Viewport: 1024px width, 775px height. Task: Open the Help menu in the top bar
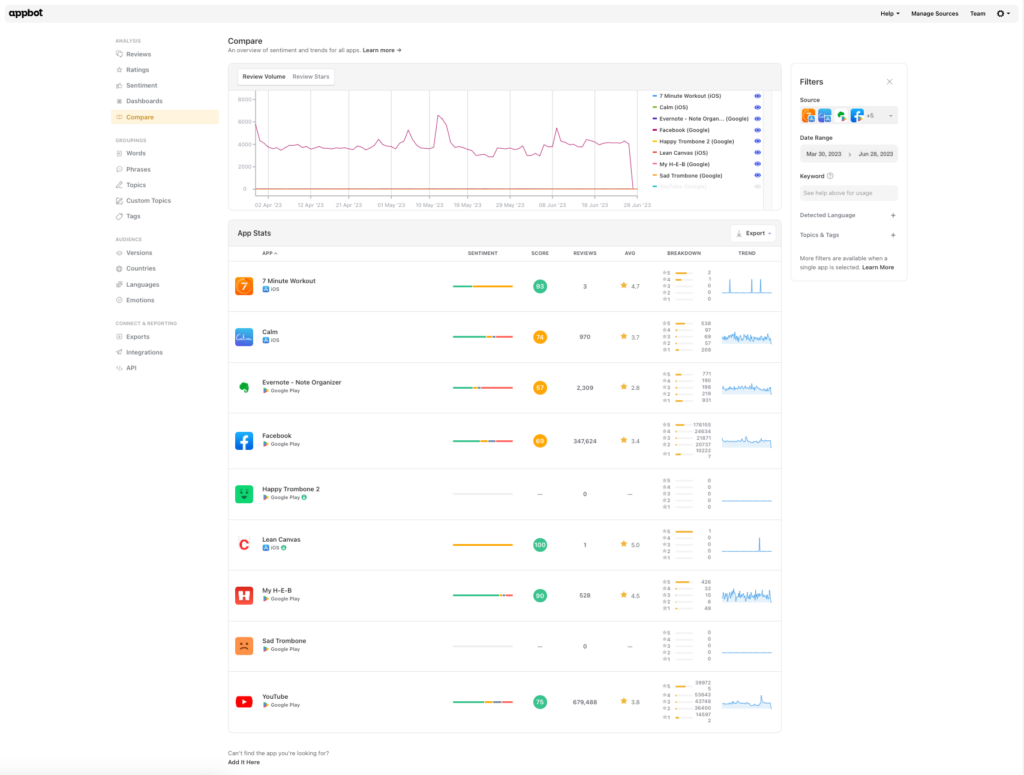point(887,13)
